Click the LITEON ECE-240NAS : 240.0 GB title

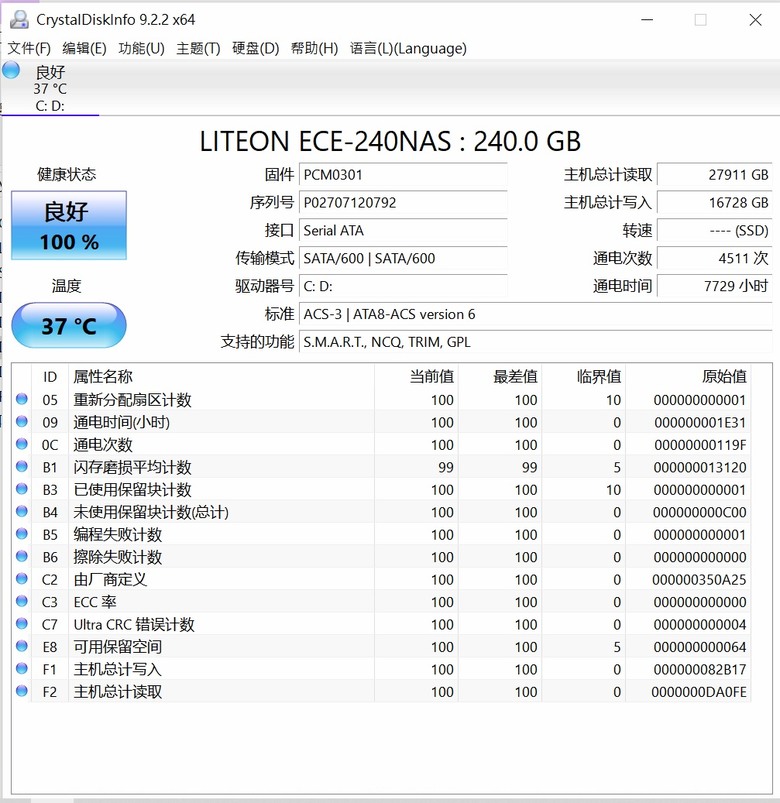pos(390,141)
